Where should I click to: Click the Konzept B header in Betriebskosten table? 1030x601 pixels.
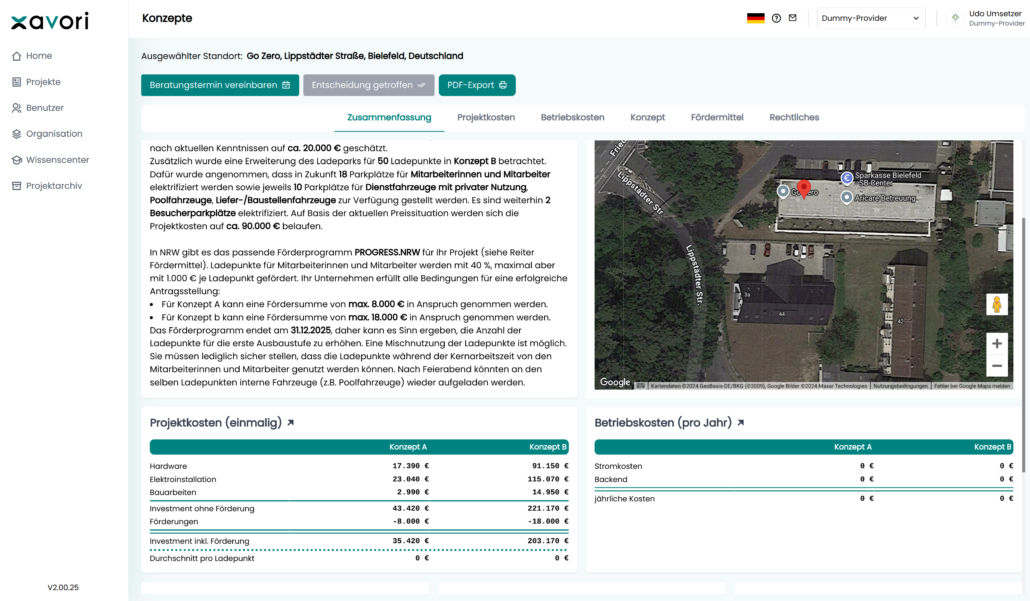[993, 447]
